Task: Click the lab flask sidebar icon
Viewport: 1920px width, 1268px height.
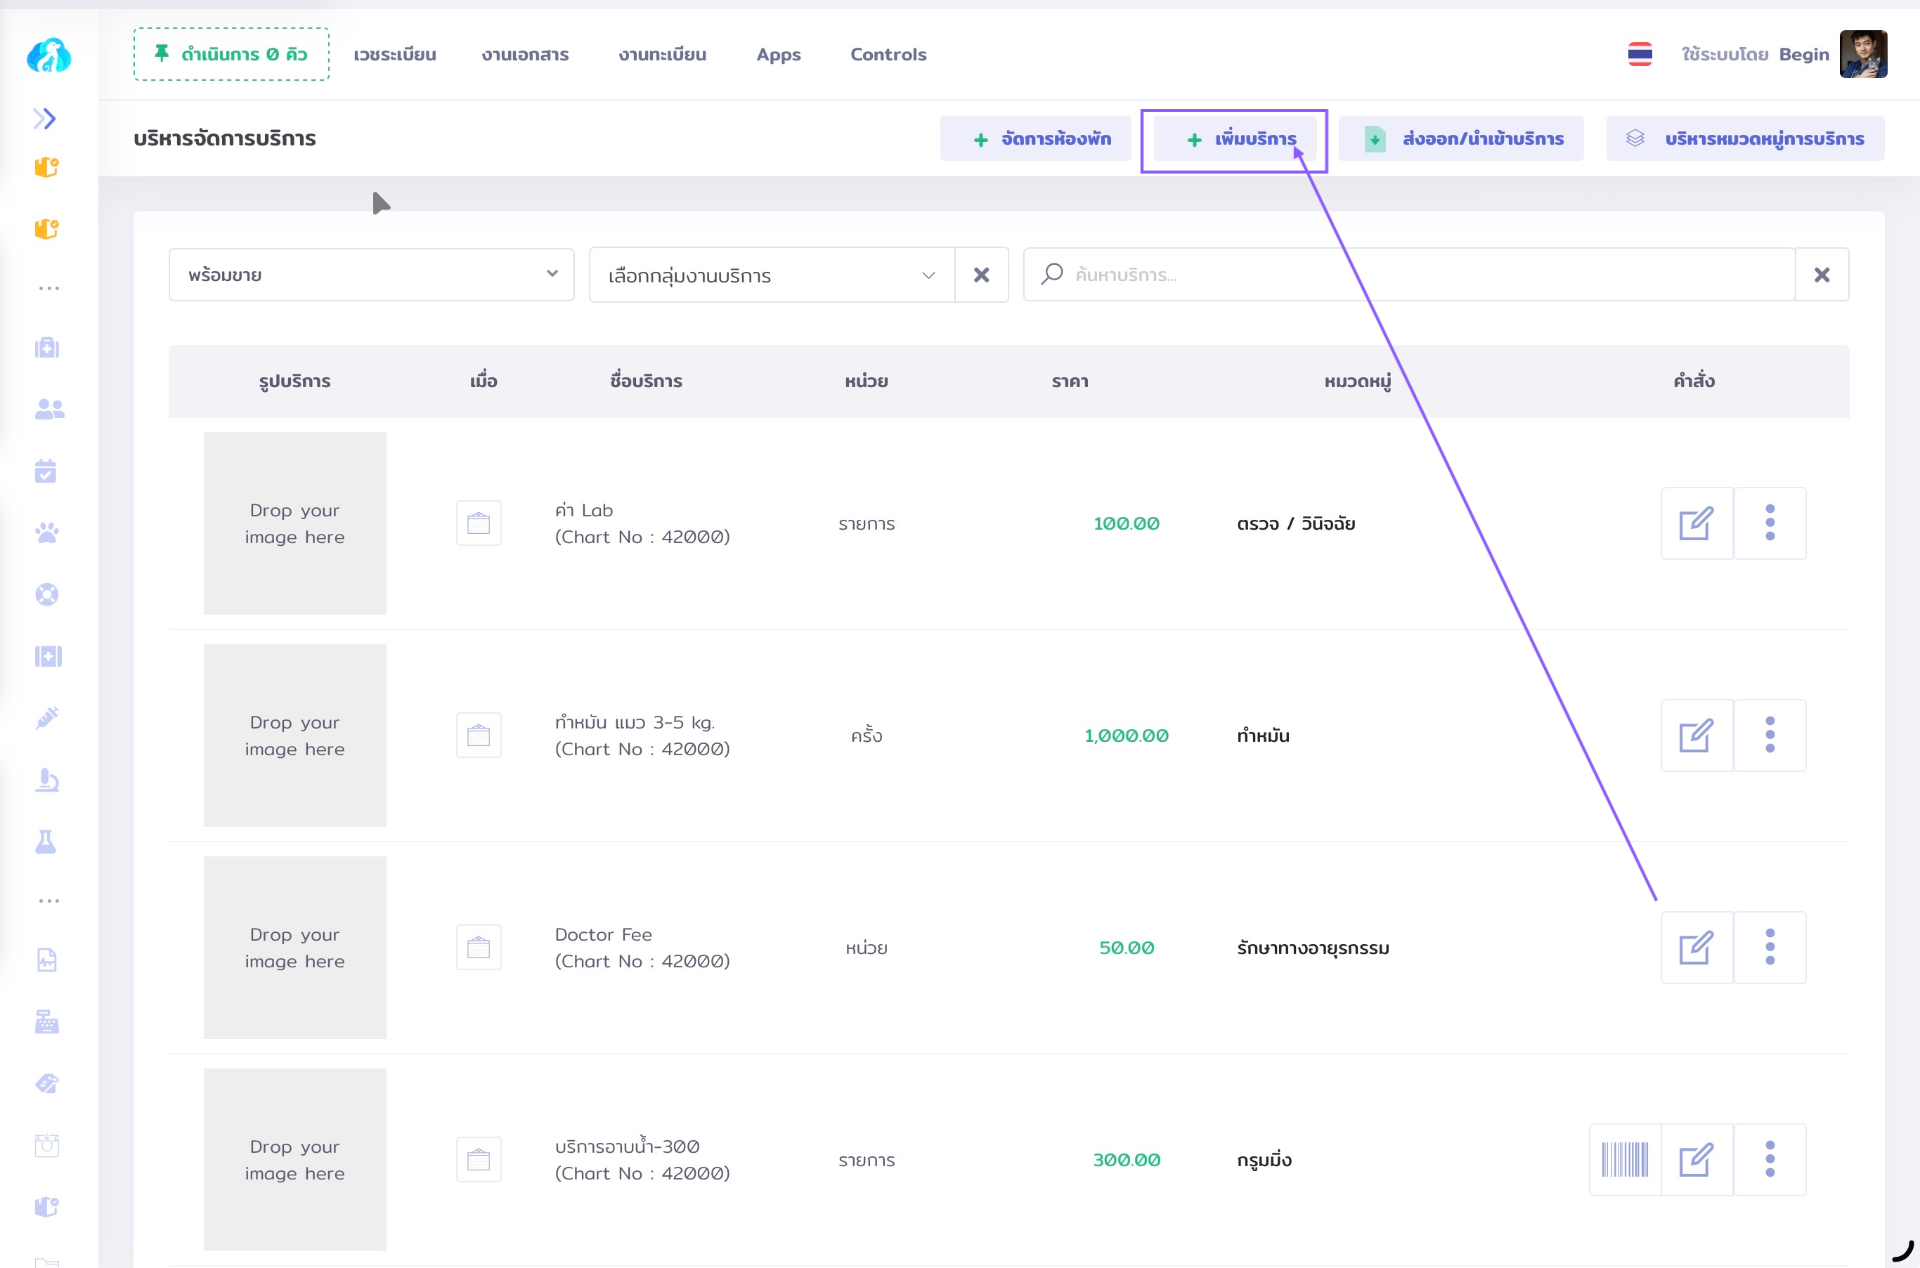Action: click(x=46, y=842)
